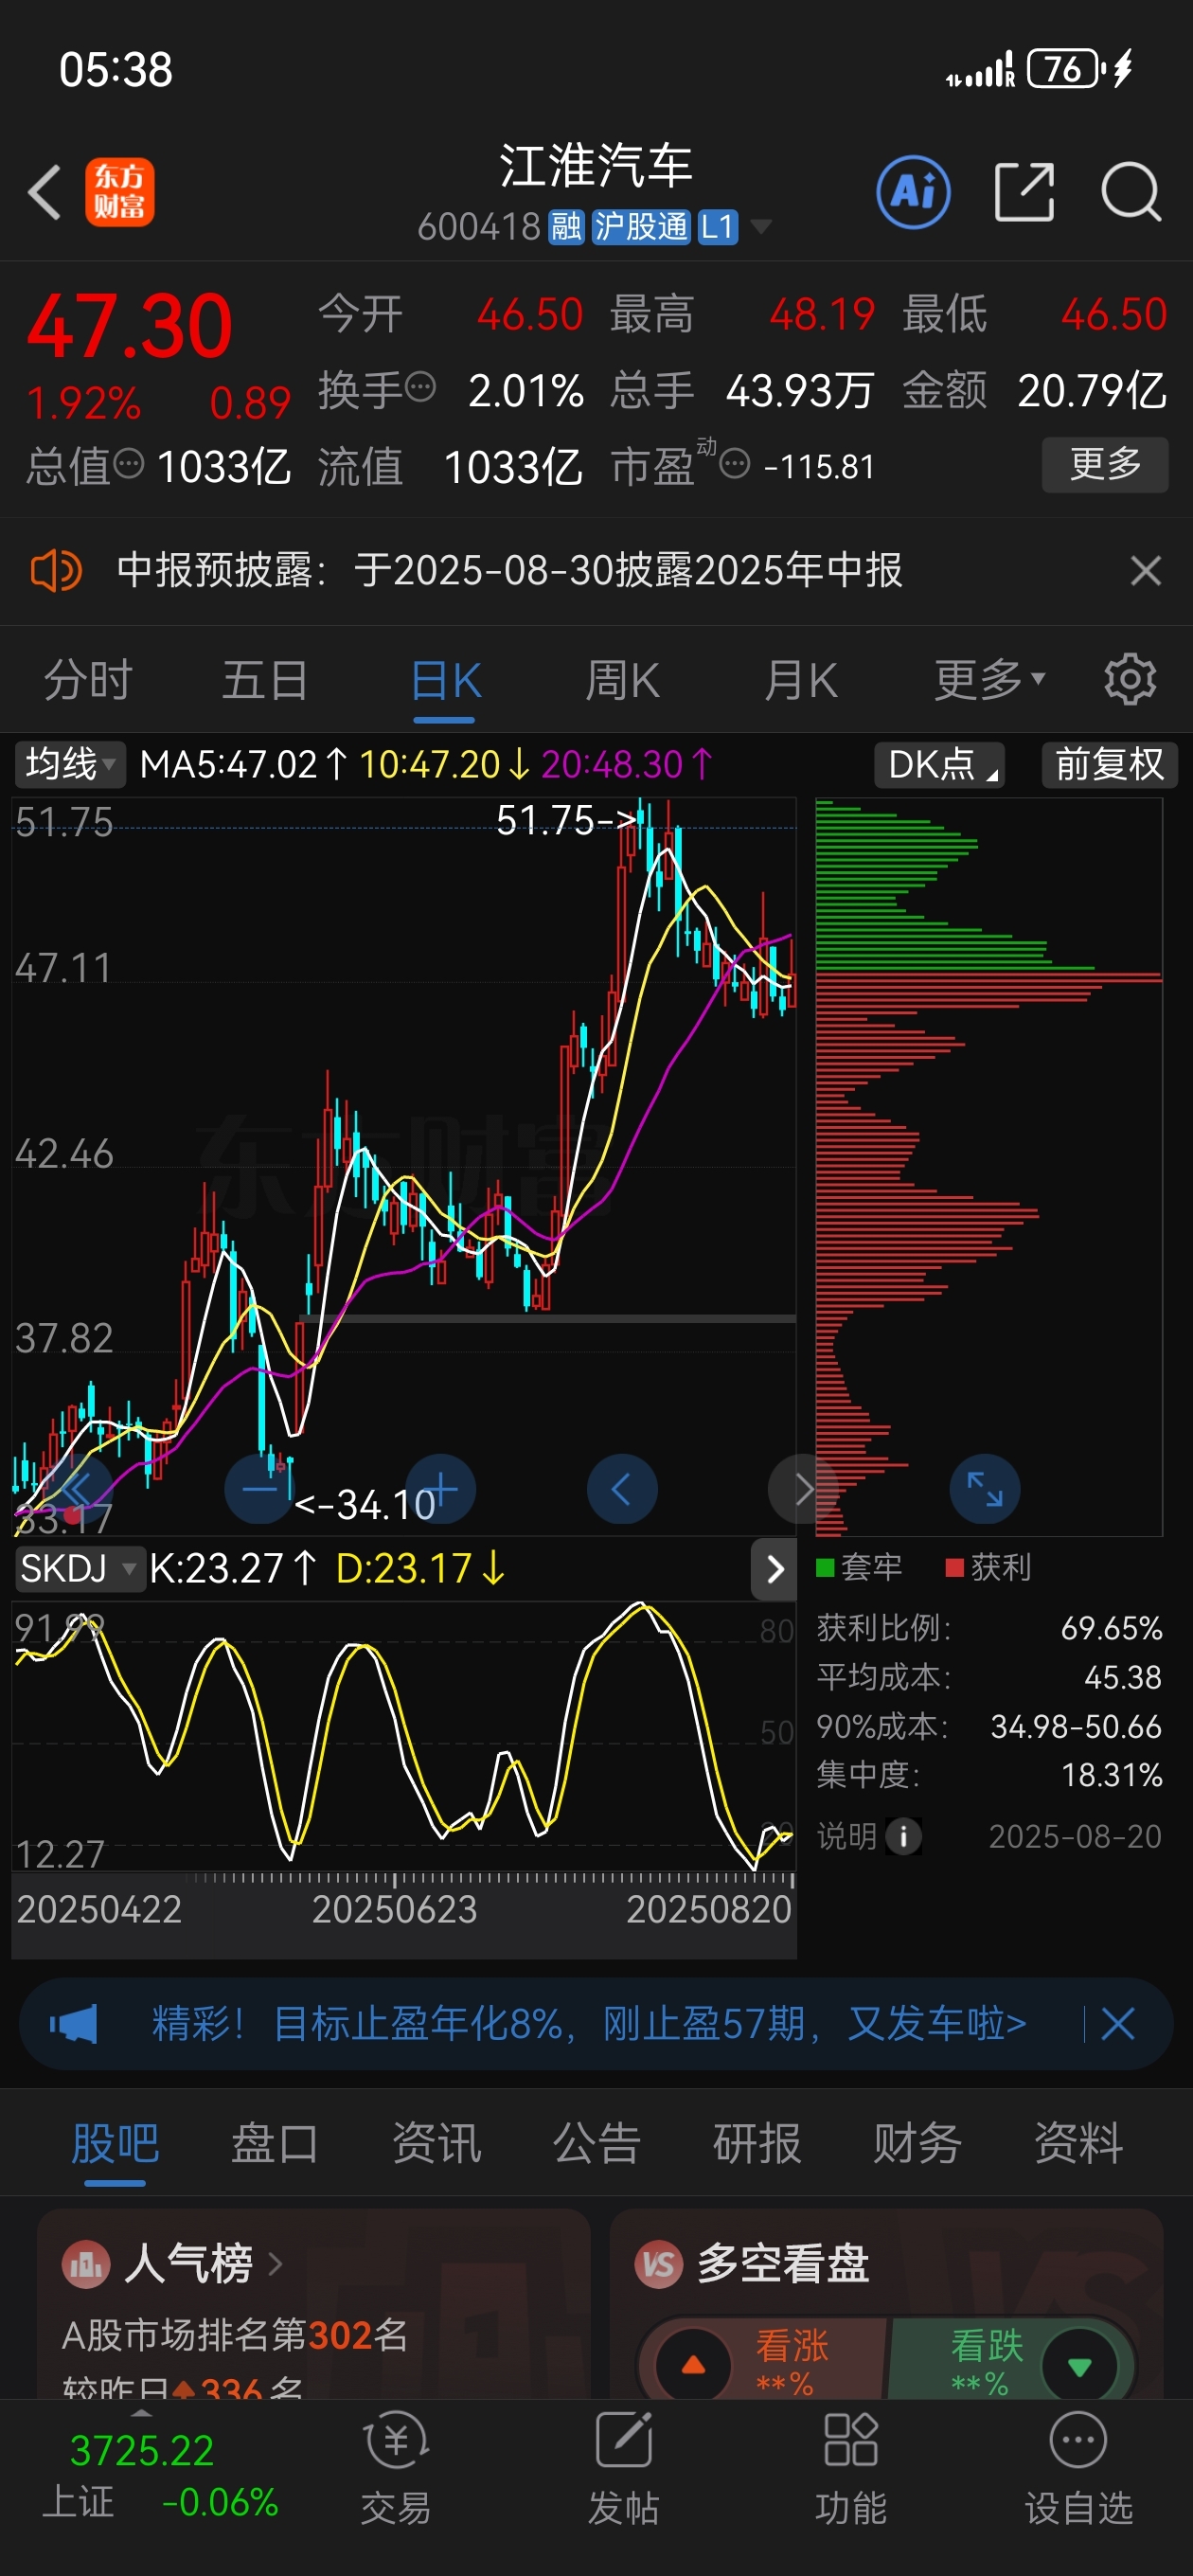Open the 前复权 adjustment selector
This screenshot has height=2576, width=1193.
coord(1110,764)
